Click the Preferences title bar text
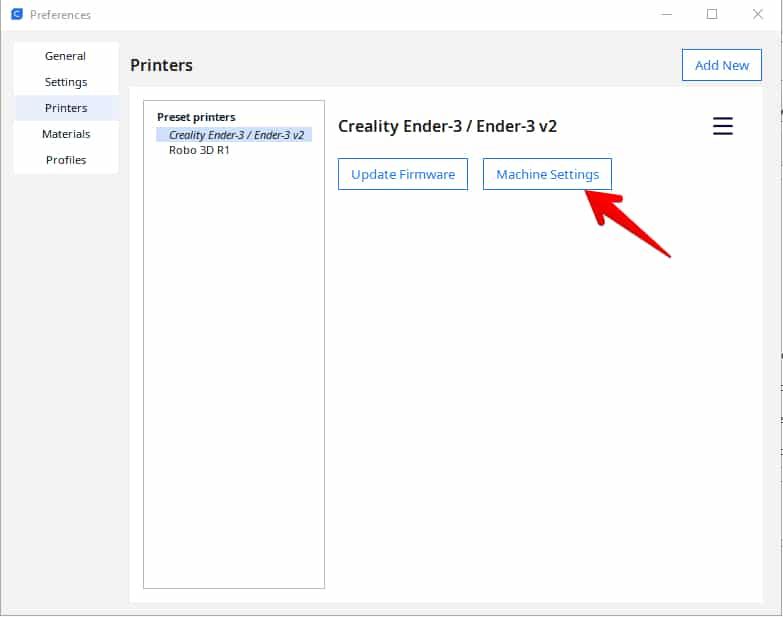This screenshot has width=783, height=617. pos(60,15)
